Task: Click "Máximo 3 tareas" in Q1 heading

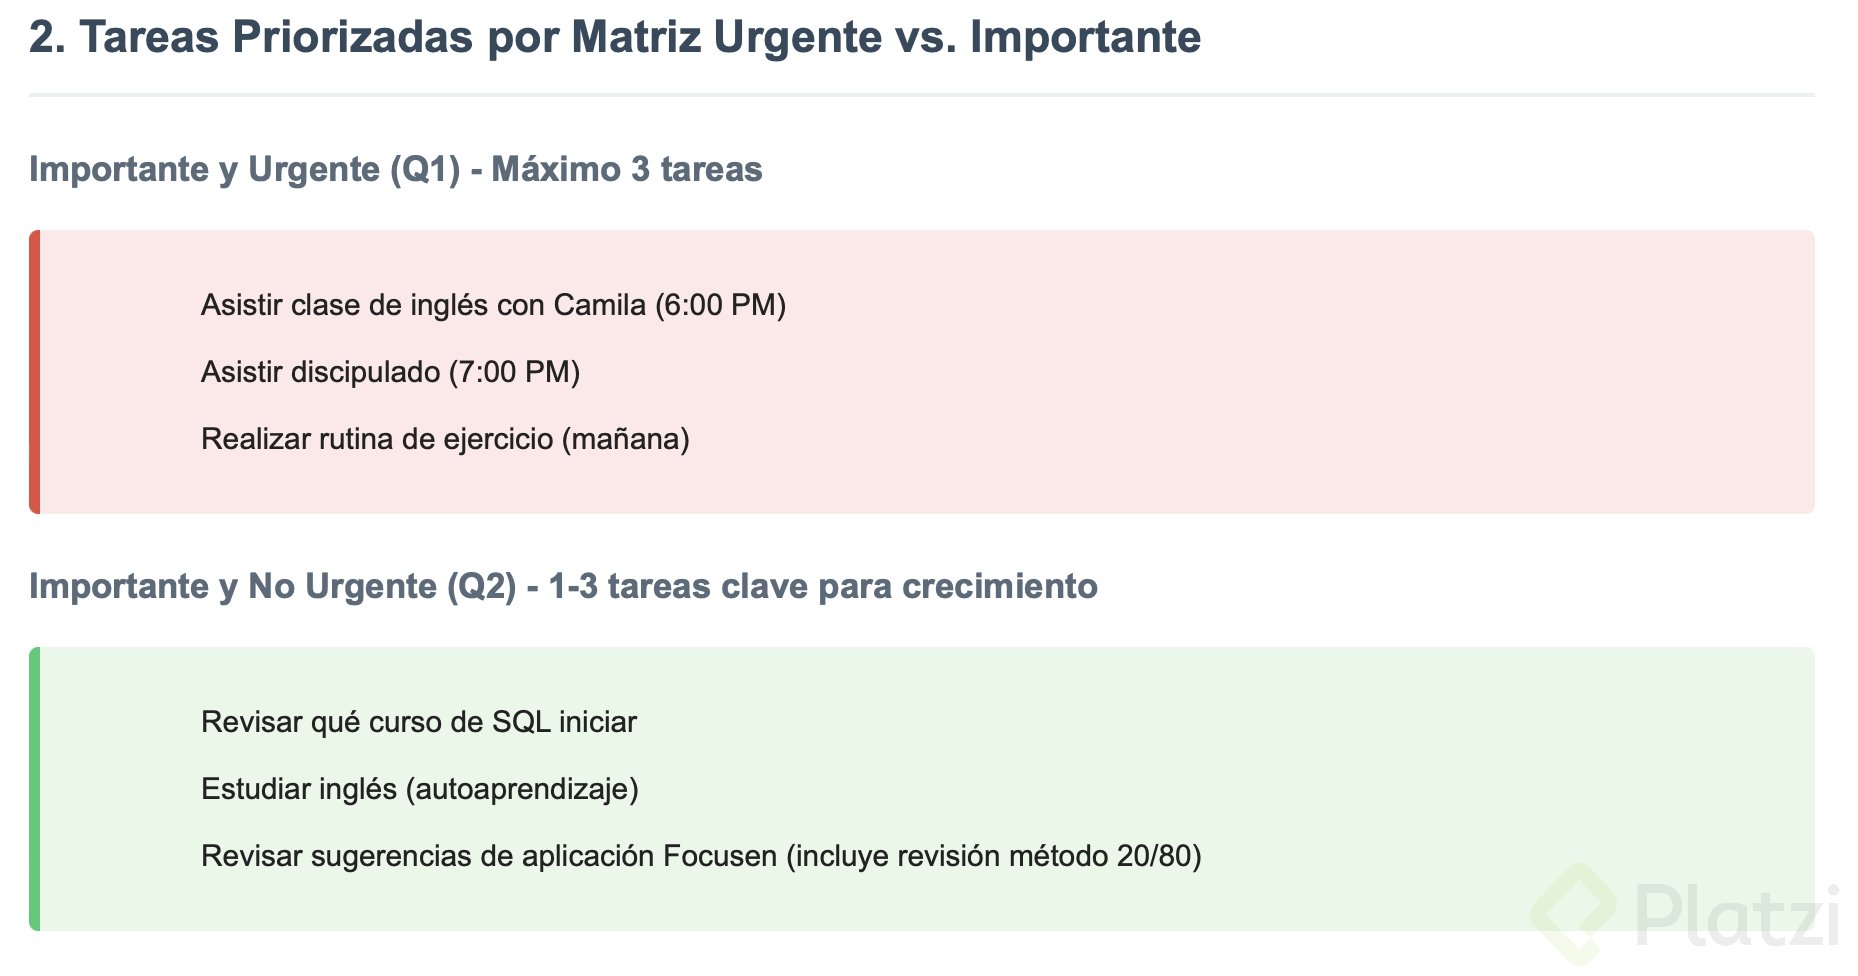Action: [x=627, y=170]
